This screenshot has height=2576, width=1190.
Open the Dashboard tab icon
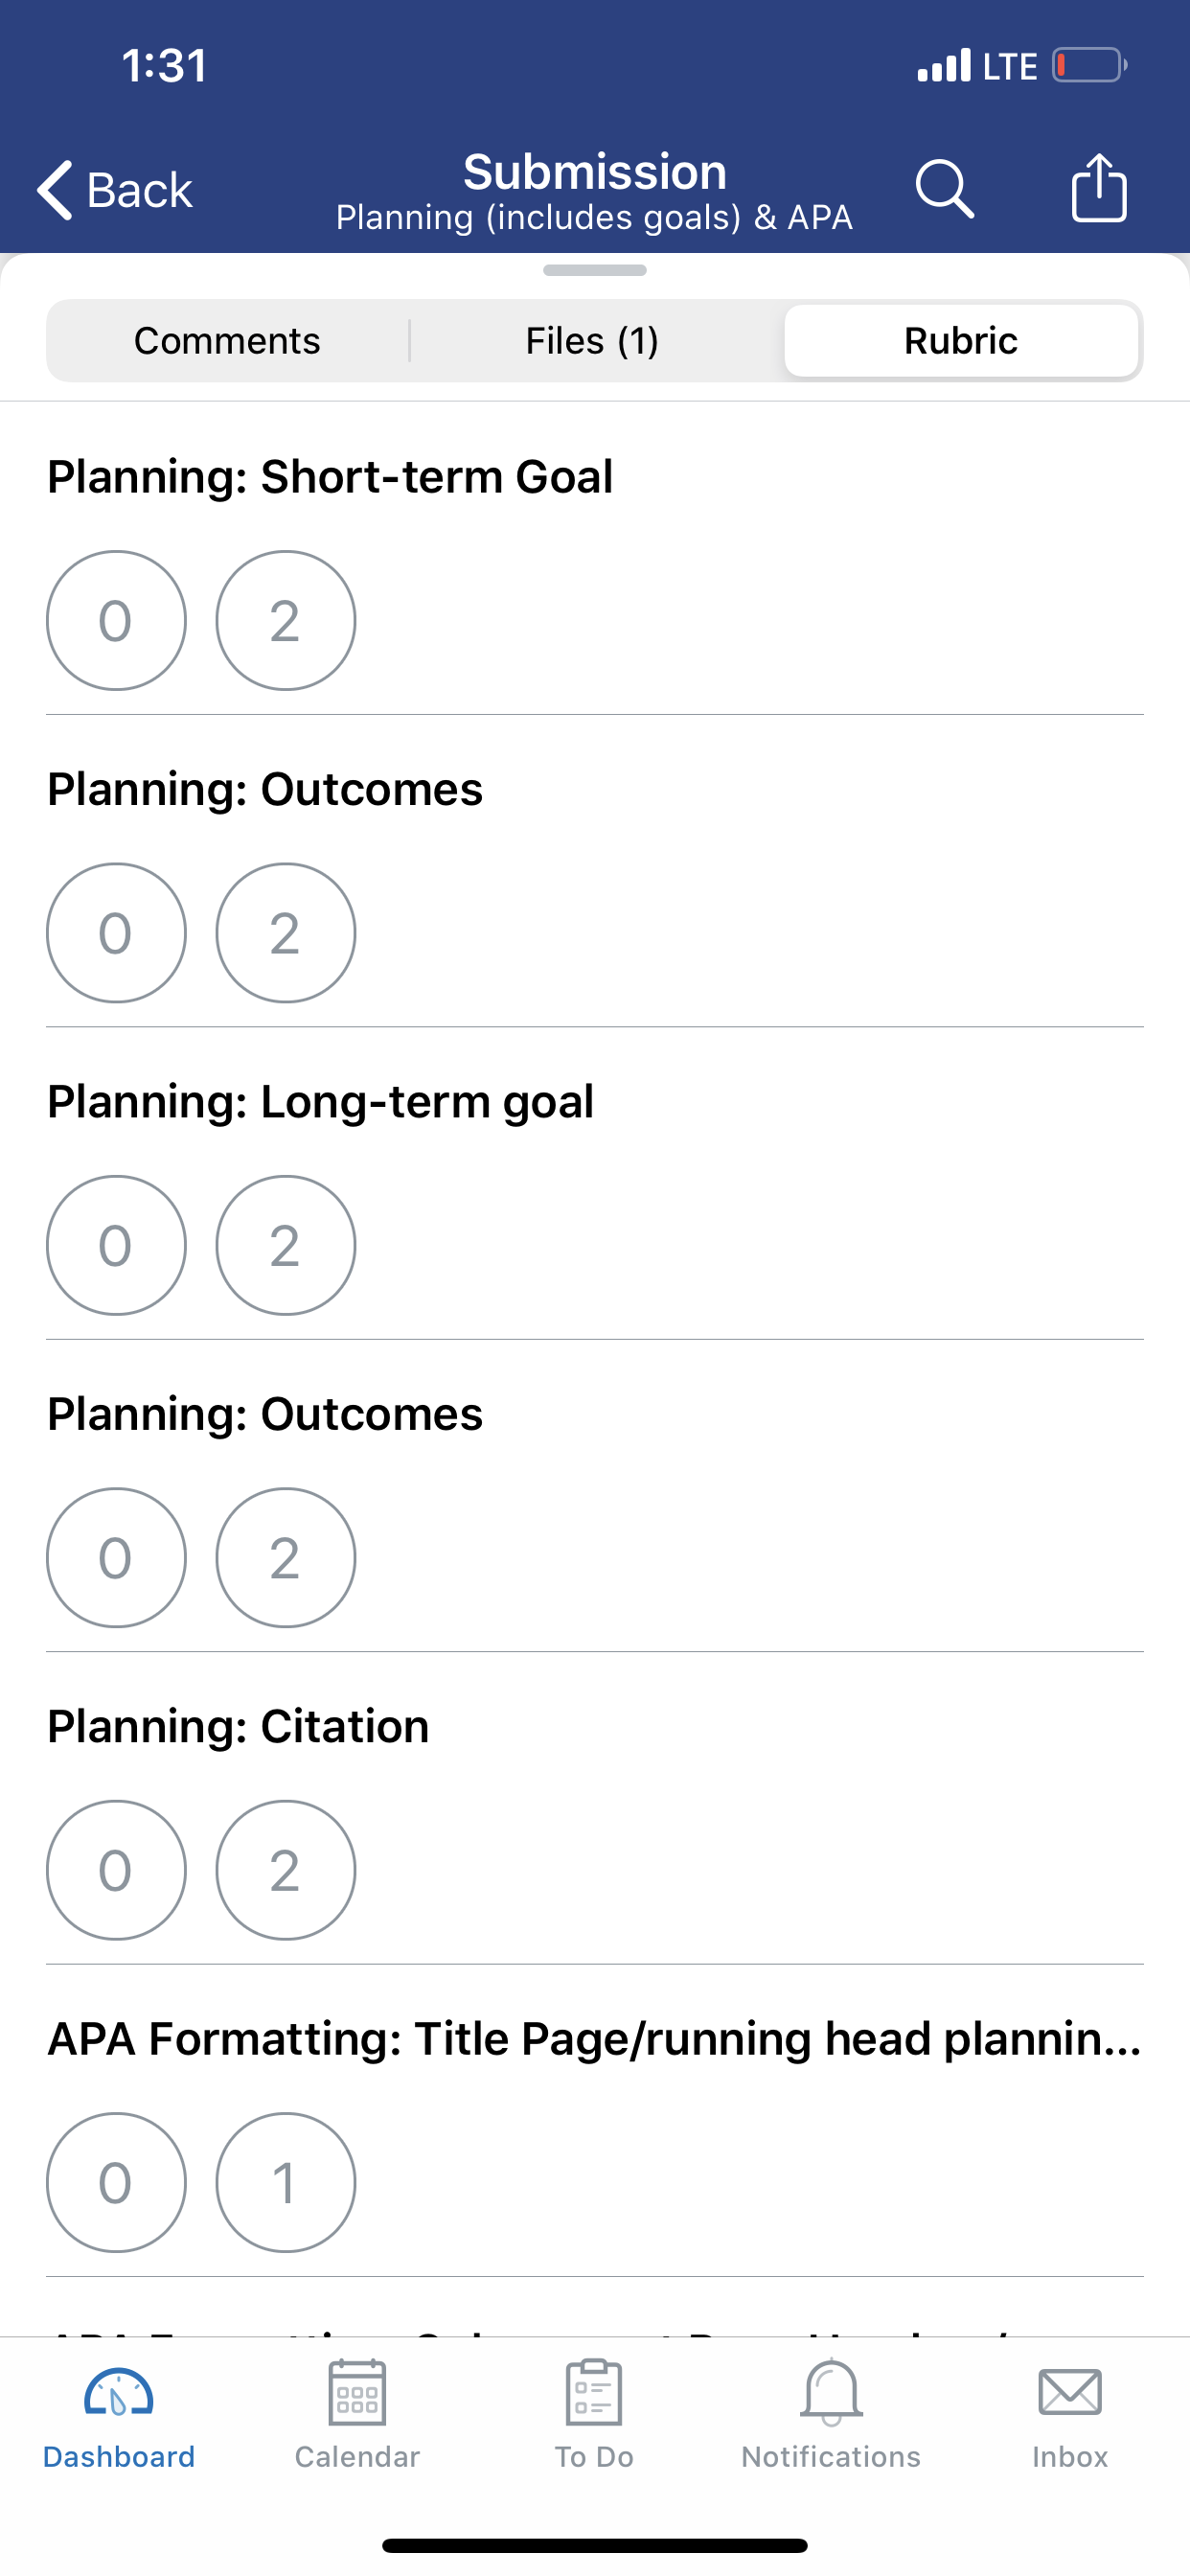pos(118,2393)
